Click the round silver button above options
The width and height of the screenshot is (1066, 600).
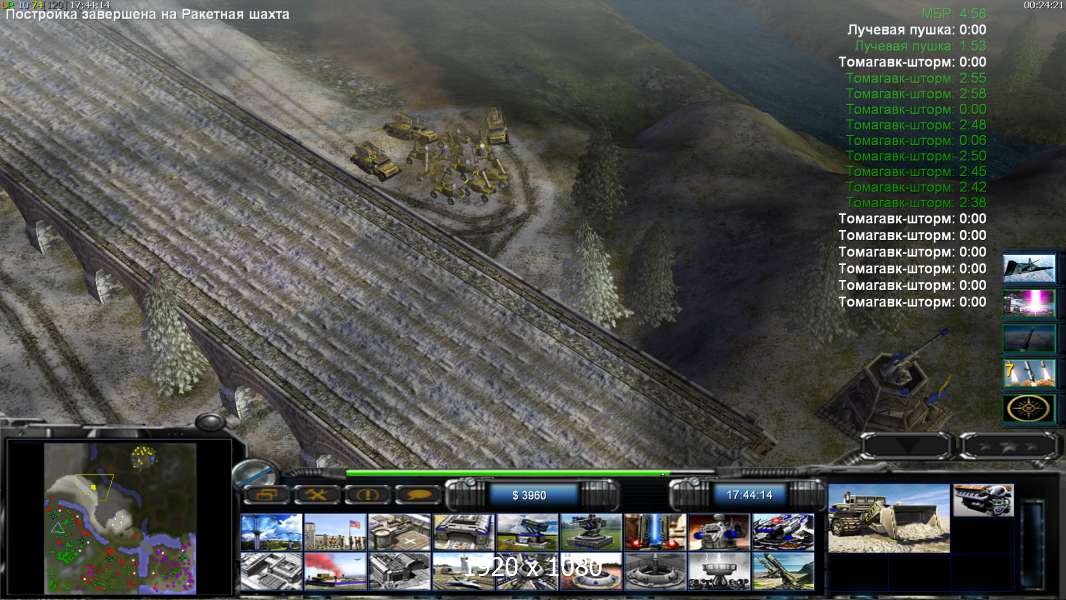tap(256, 472)
